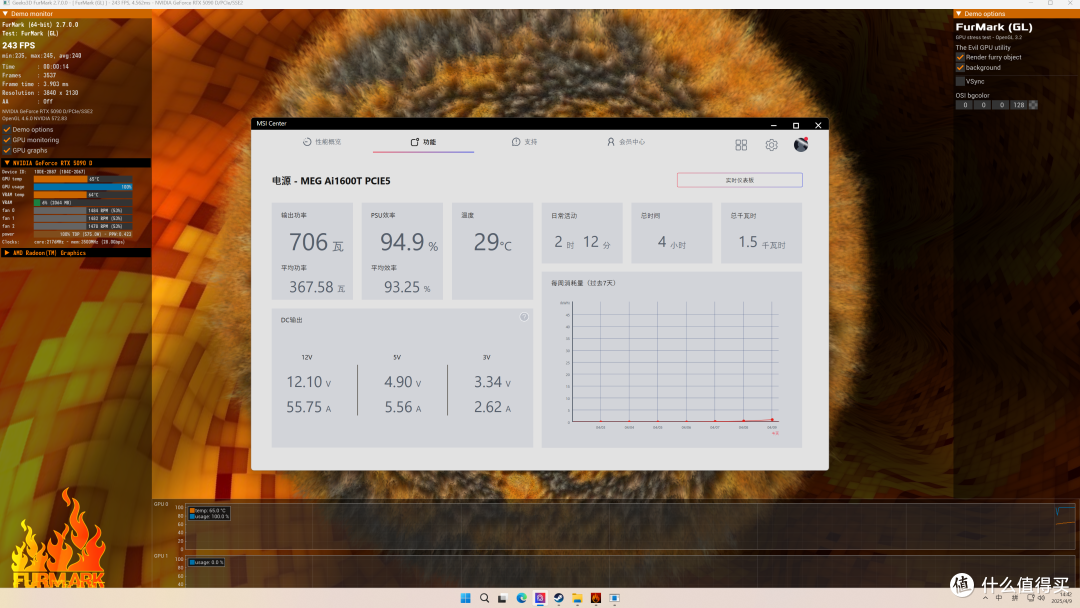This screenshot has height=608, width=1080.
Task: Click the 243 FPS readout in FurMark
Action: pyautogui.click(x=19, y=45)
